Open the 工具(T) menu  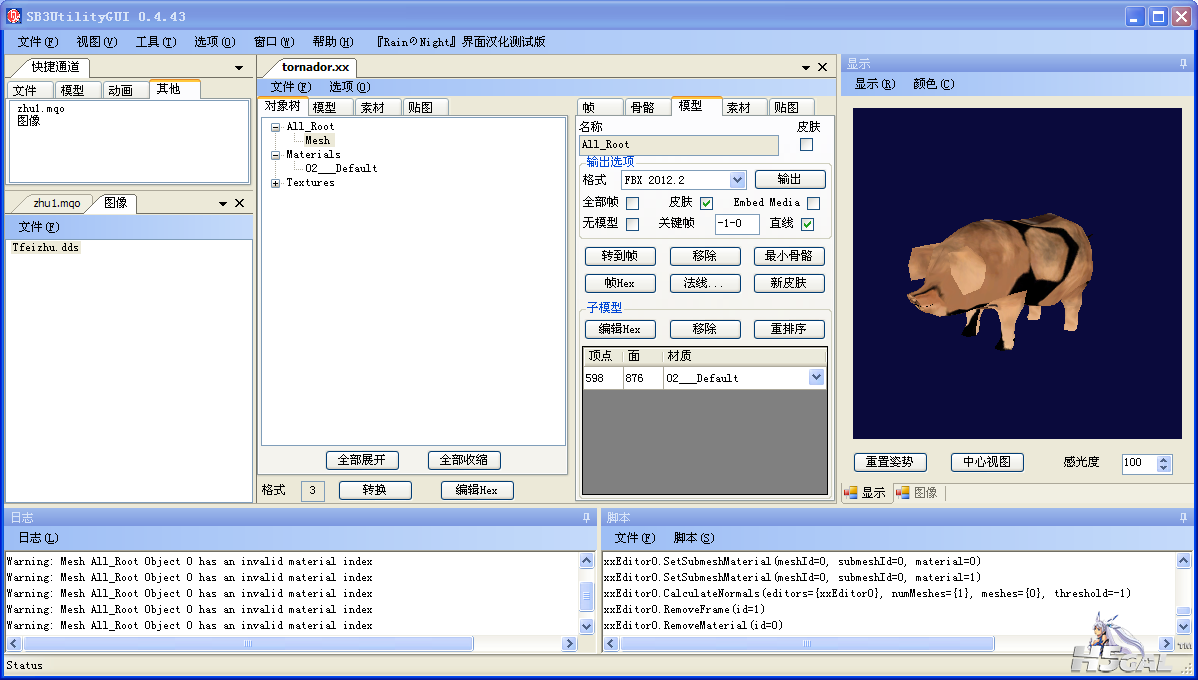click(156, 42)
